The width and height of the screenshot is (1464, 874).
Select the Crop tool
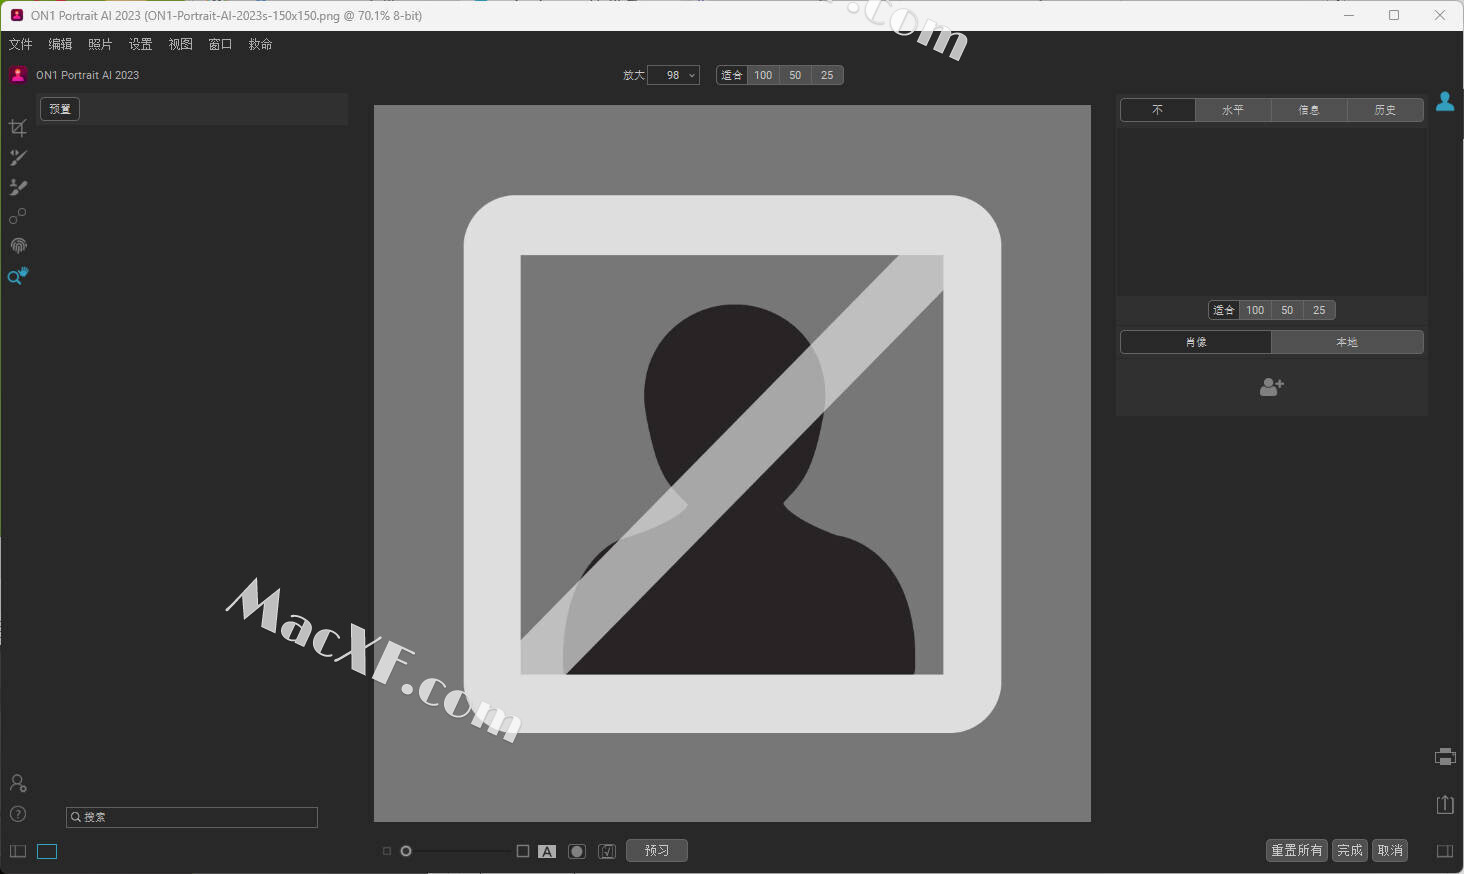coord(18,128)
